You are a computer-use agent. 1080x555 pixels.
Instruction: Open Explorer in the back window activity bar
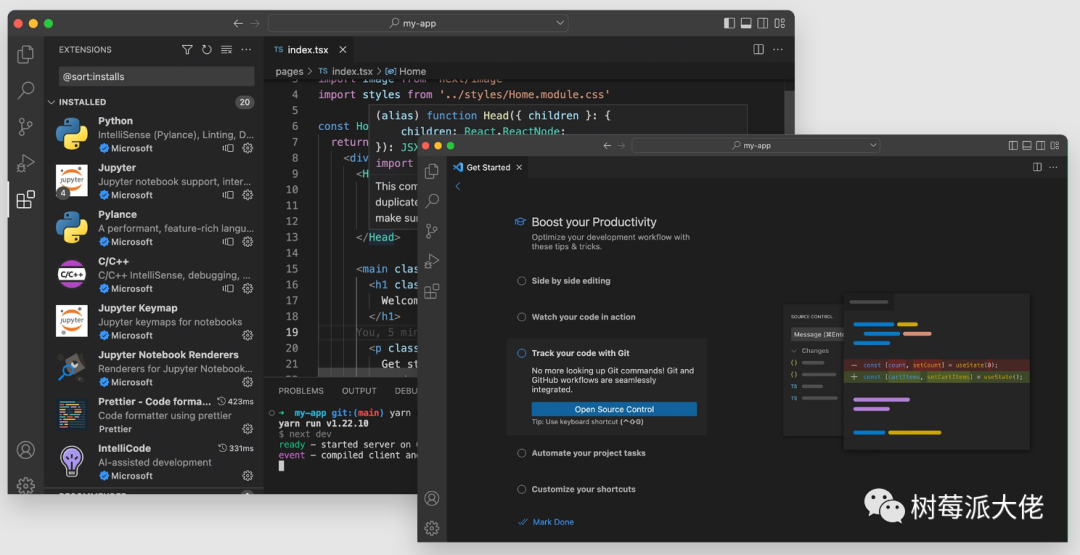pyautogui.click(x=25, y=54)
